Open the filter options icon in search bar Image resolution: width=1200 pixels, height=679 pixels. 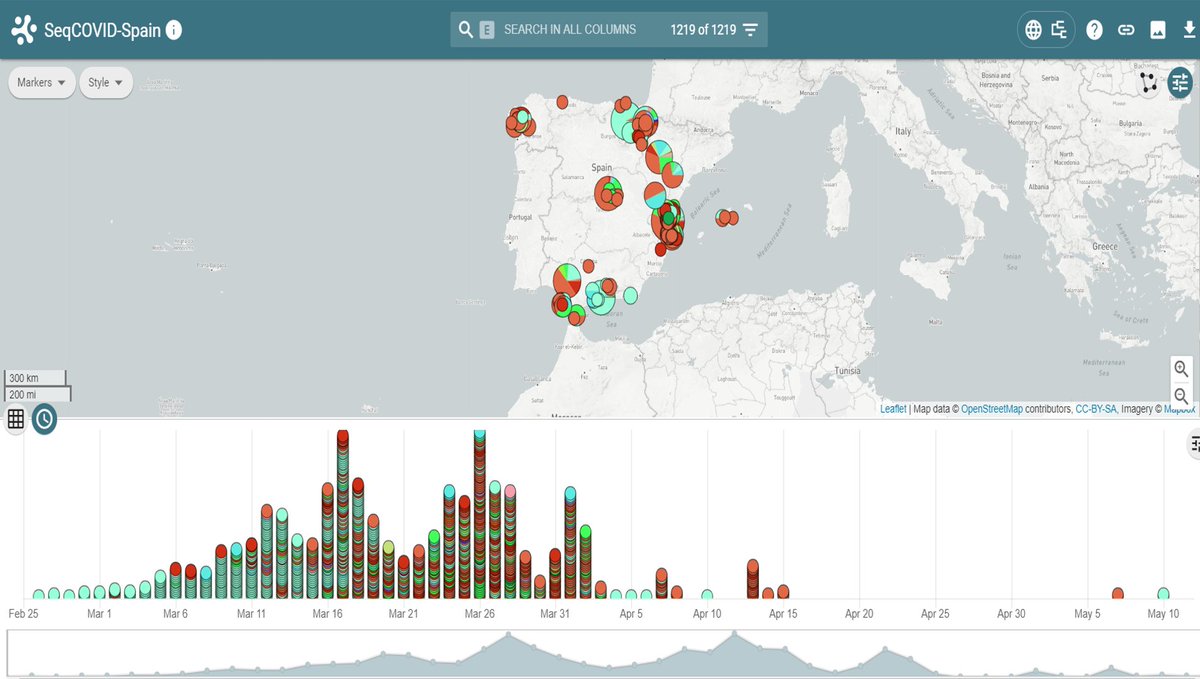click(x=751, y=30)
